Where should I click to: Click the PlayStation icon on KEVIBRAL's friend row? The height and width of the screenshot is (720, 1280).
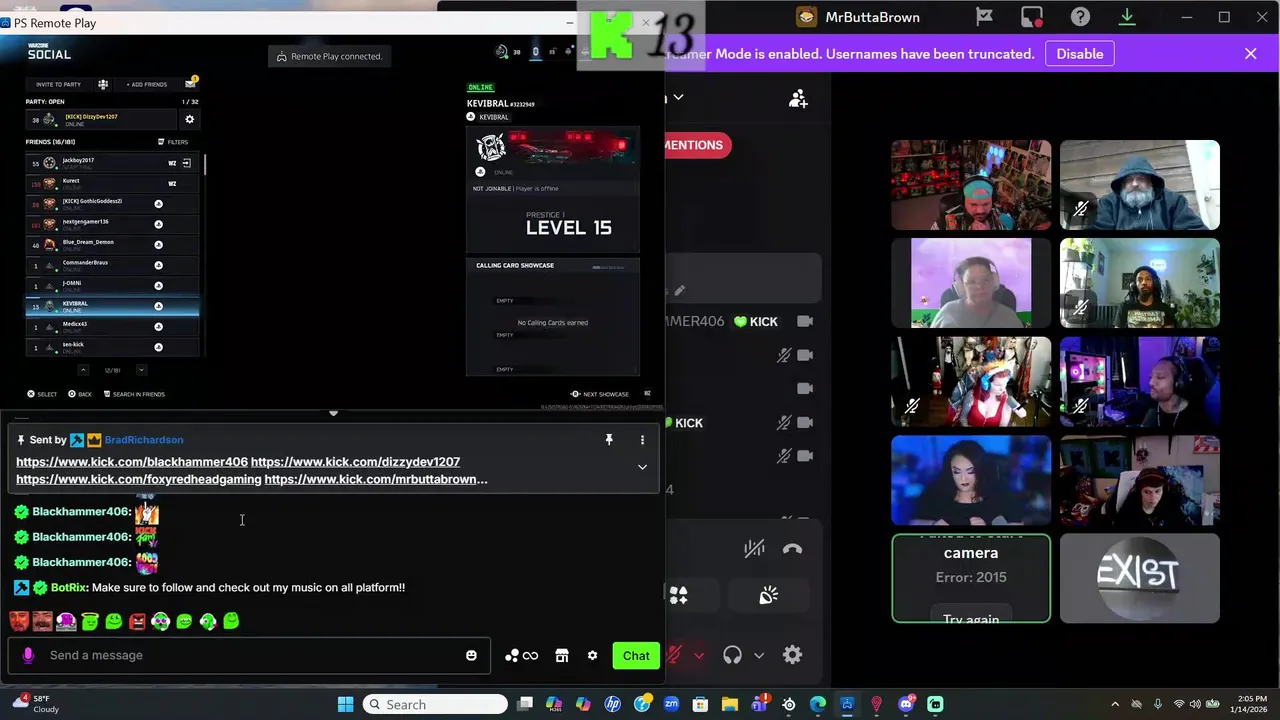pos(158,306)
